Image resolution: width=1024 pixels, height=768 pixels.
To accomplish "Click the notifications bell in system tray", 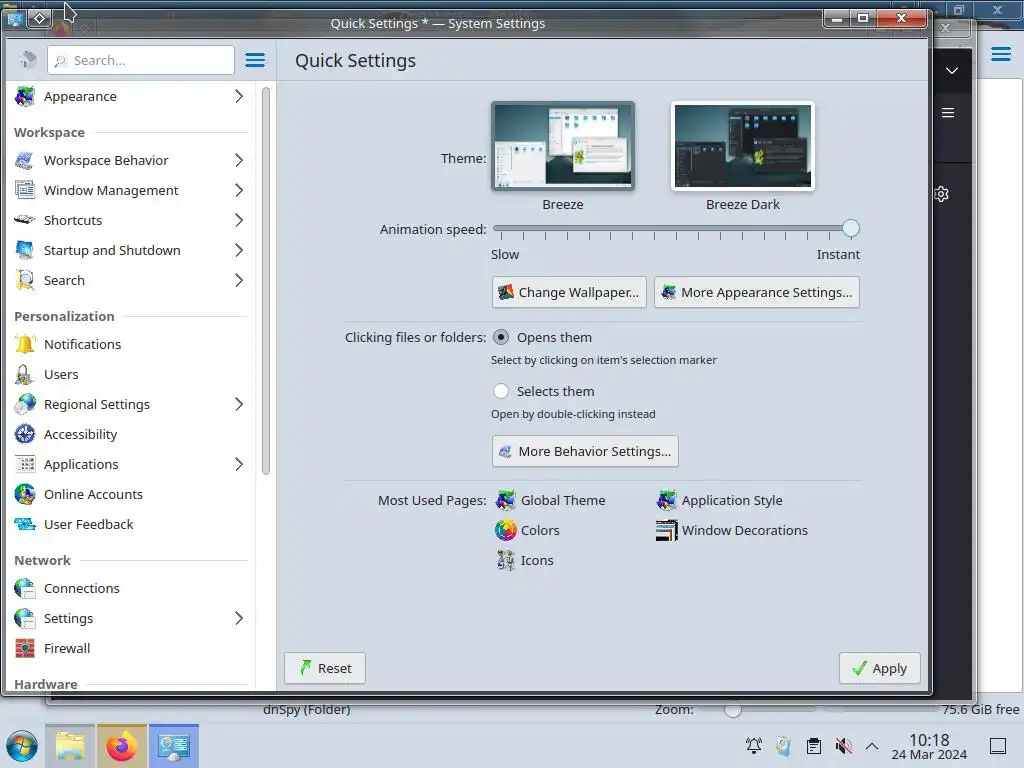I will 754,746.
